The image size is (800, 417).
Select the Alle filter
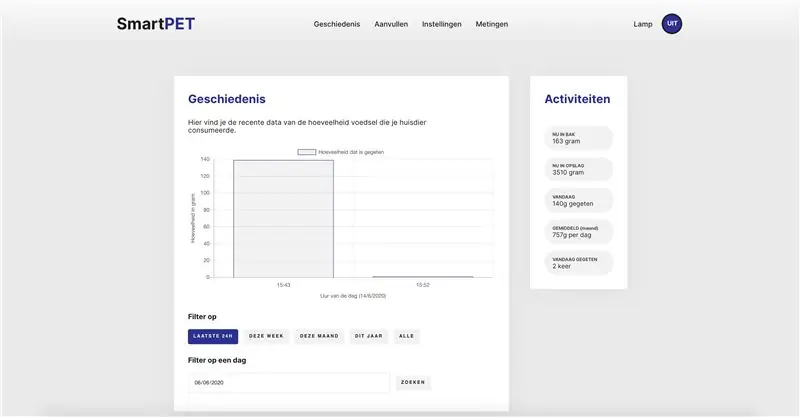coord(406,336)
